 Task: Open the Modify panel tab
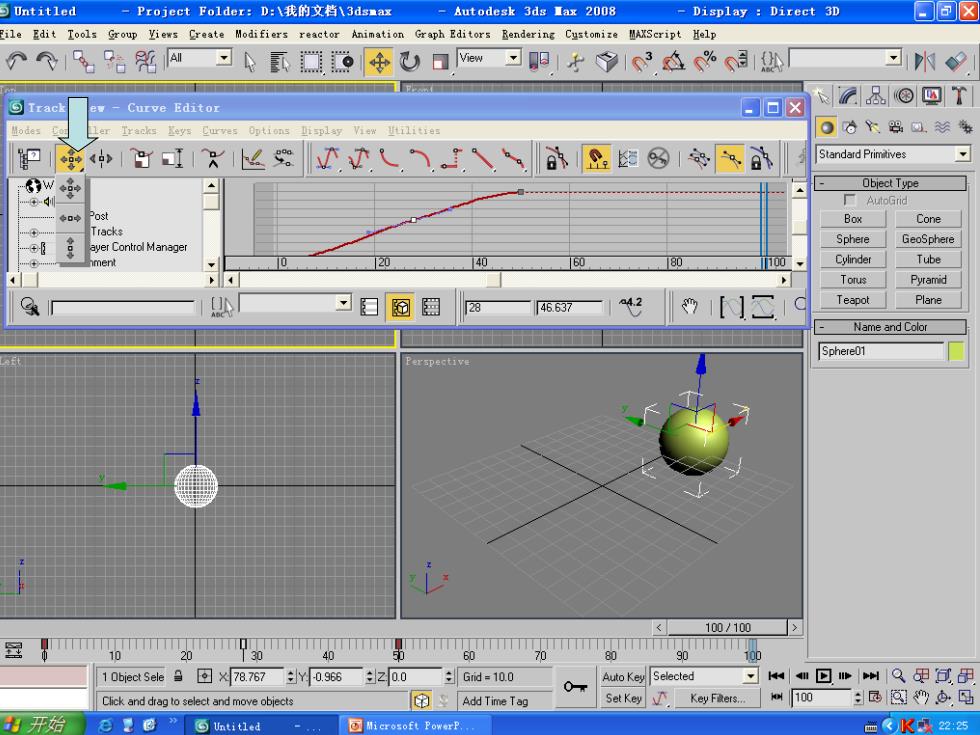pyautogui.click(x=848, y=96)
